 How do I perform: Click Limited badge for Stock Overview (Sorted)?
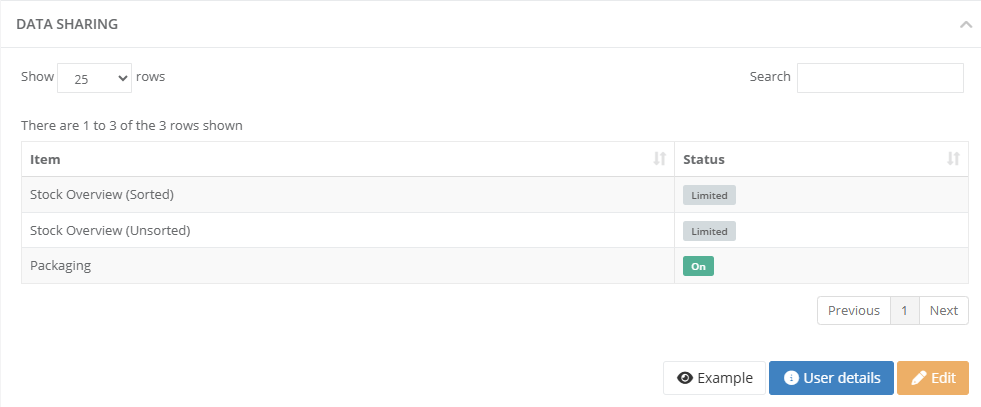pyautogui.click(x=709, y=195)
